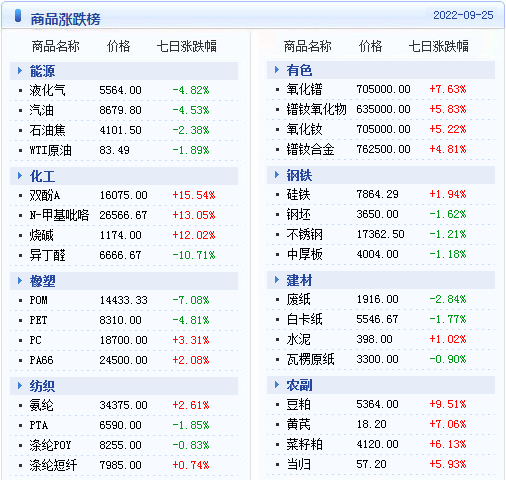Image resolution: width=506 pixels, height=480 pixels.
Task: Select commodity 白卡纸
Action: pyautogui.click(x=304, y=319)
